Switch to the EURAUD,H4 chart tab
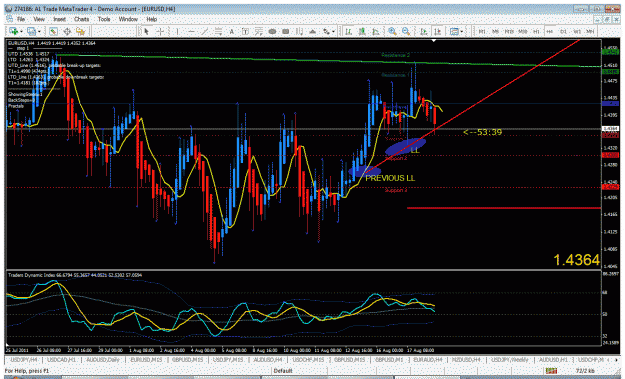This screenshot has width=625, height=379. pos(427,360)
